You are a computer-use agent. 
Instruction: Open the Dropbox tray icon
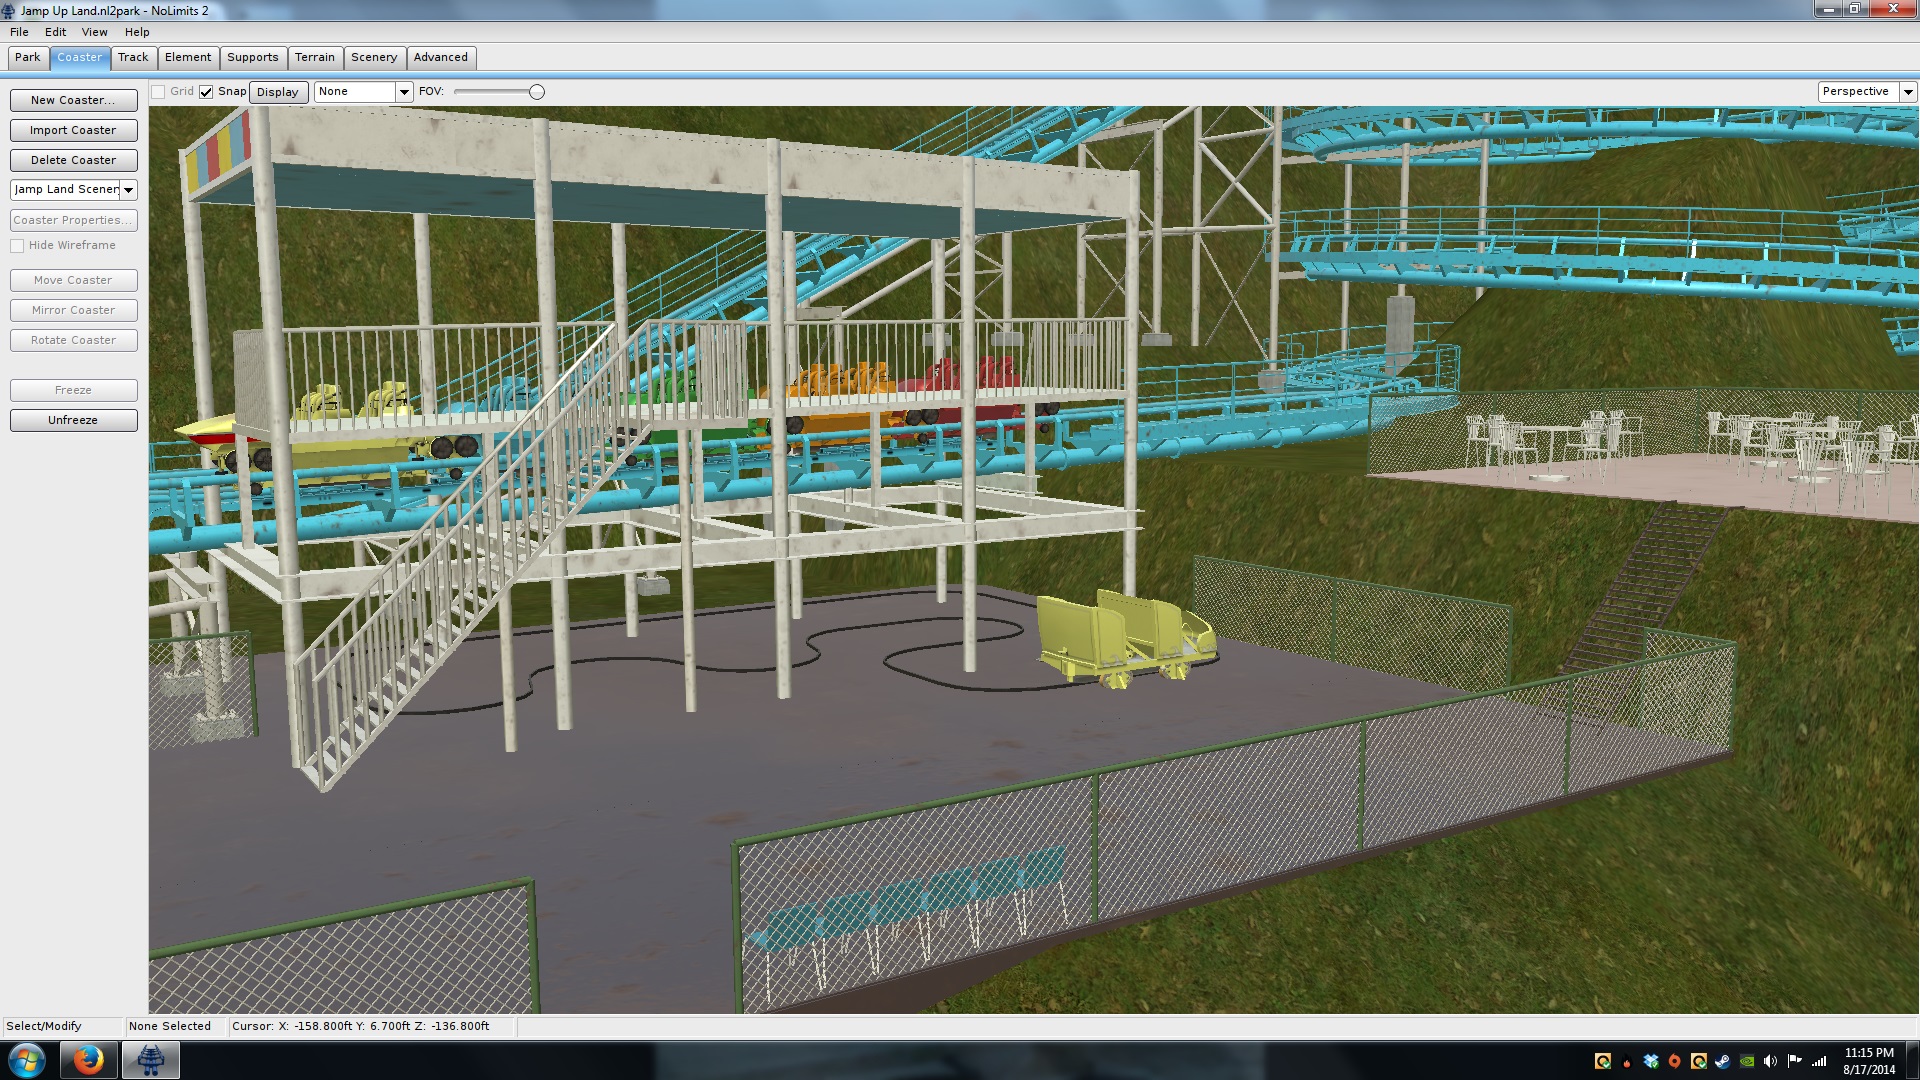click(1651, 1061)
